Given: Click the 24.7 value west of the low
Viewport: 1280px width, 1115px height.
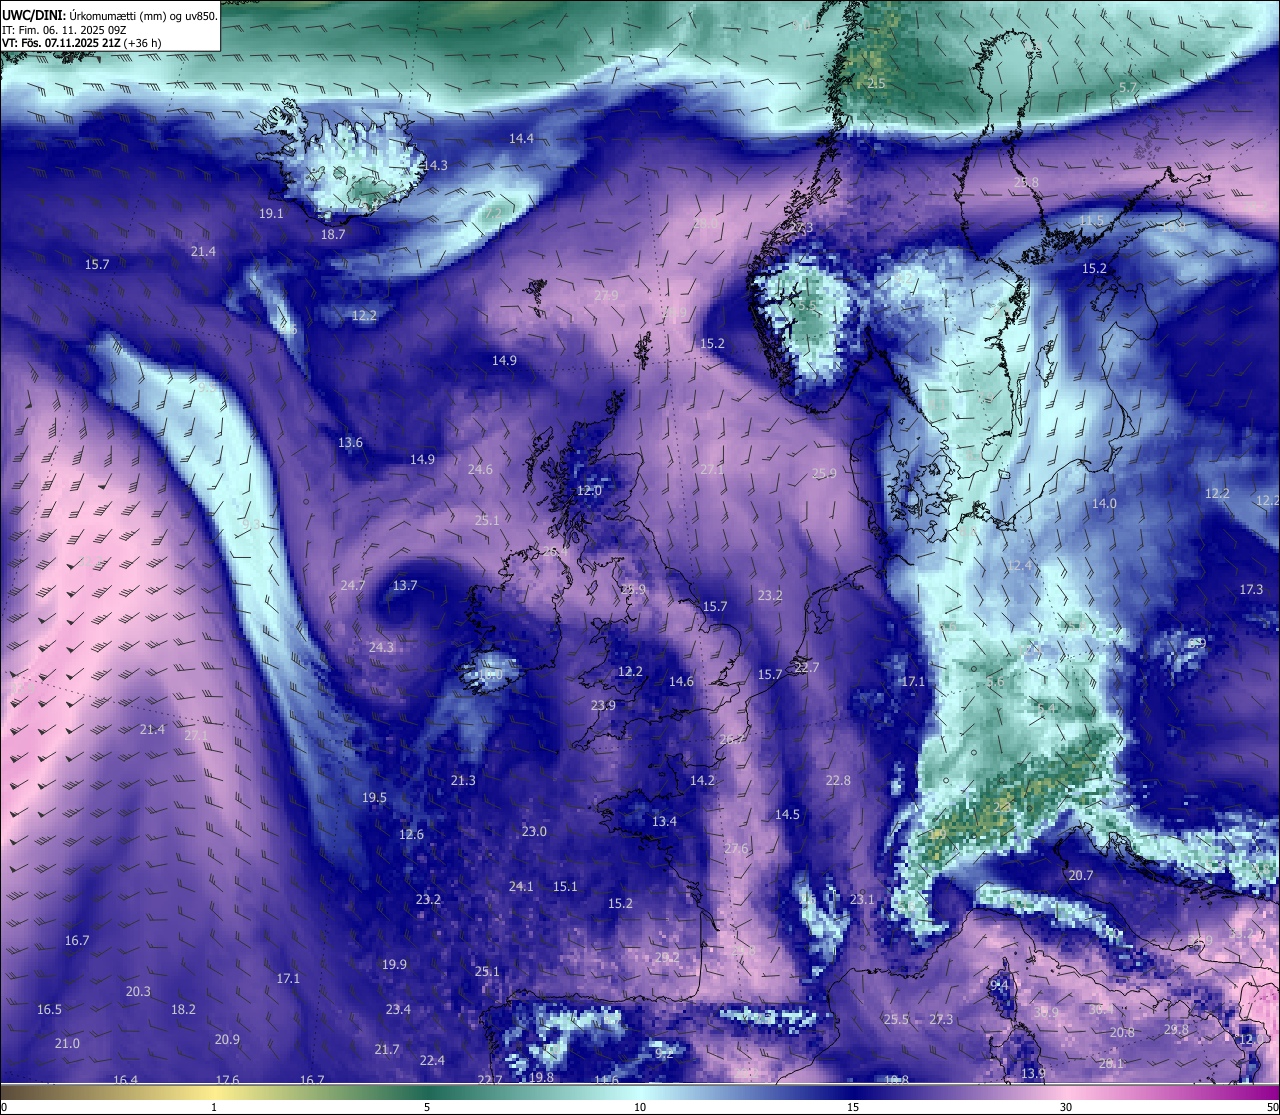Looking at the screenshot, I should [353, 585].
